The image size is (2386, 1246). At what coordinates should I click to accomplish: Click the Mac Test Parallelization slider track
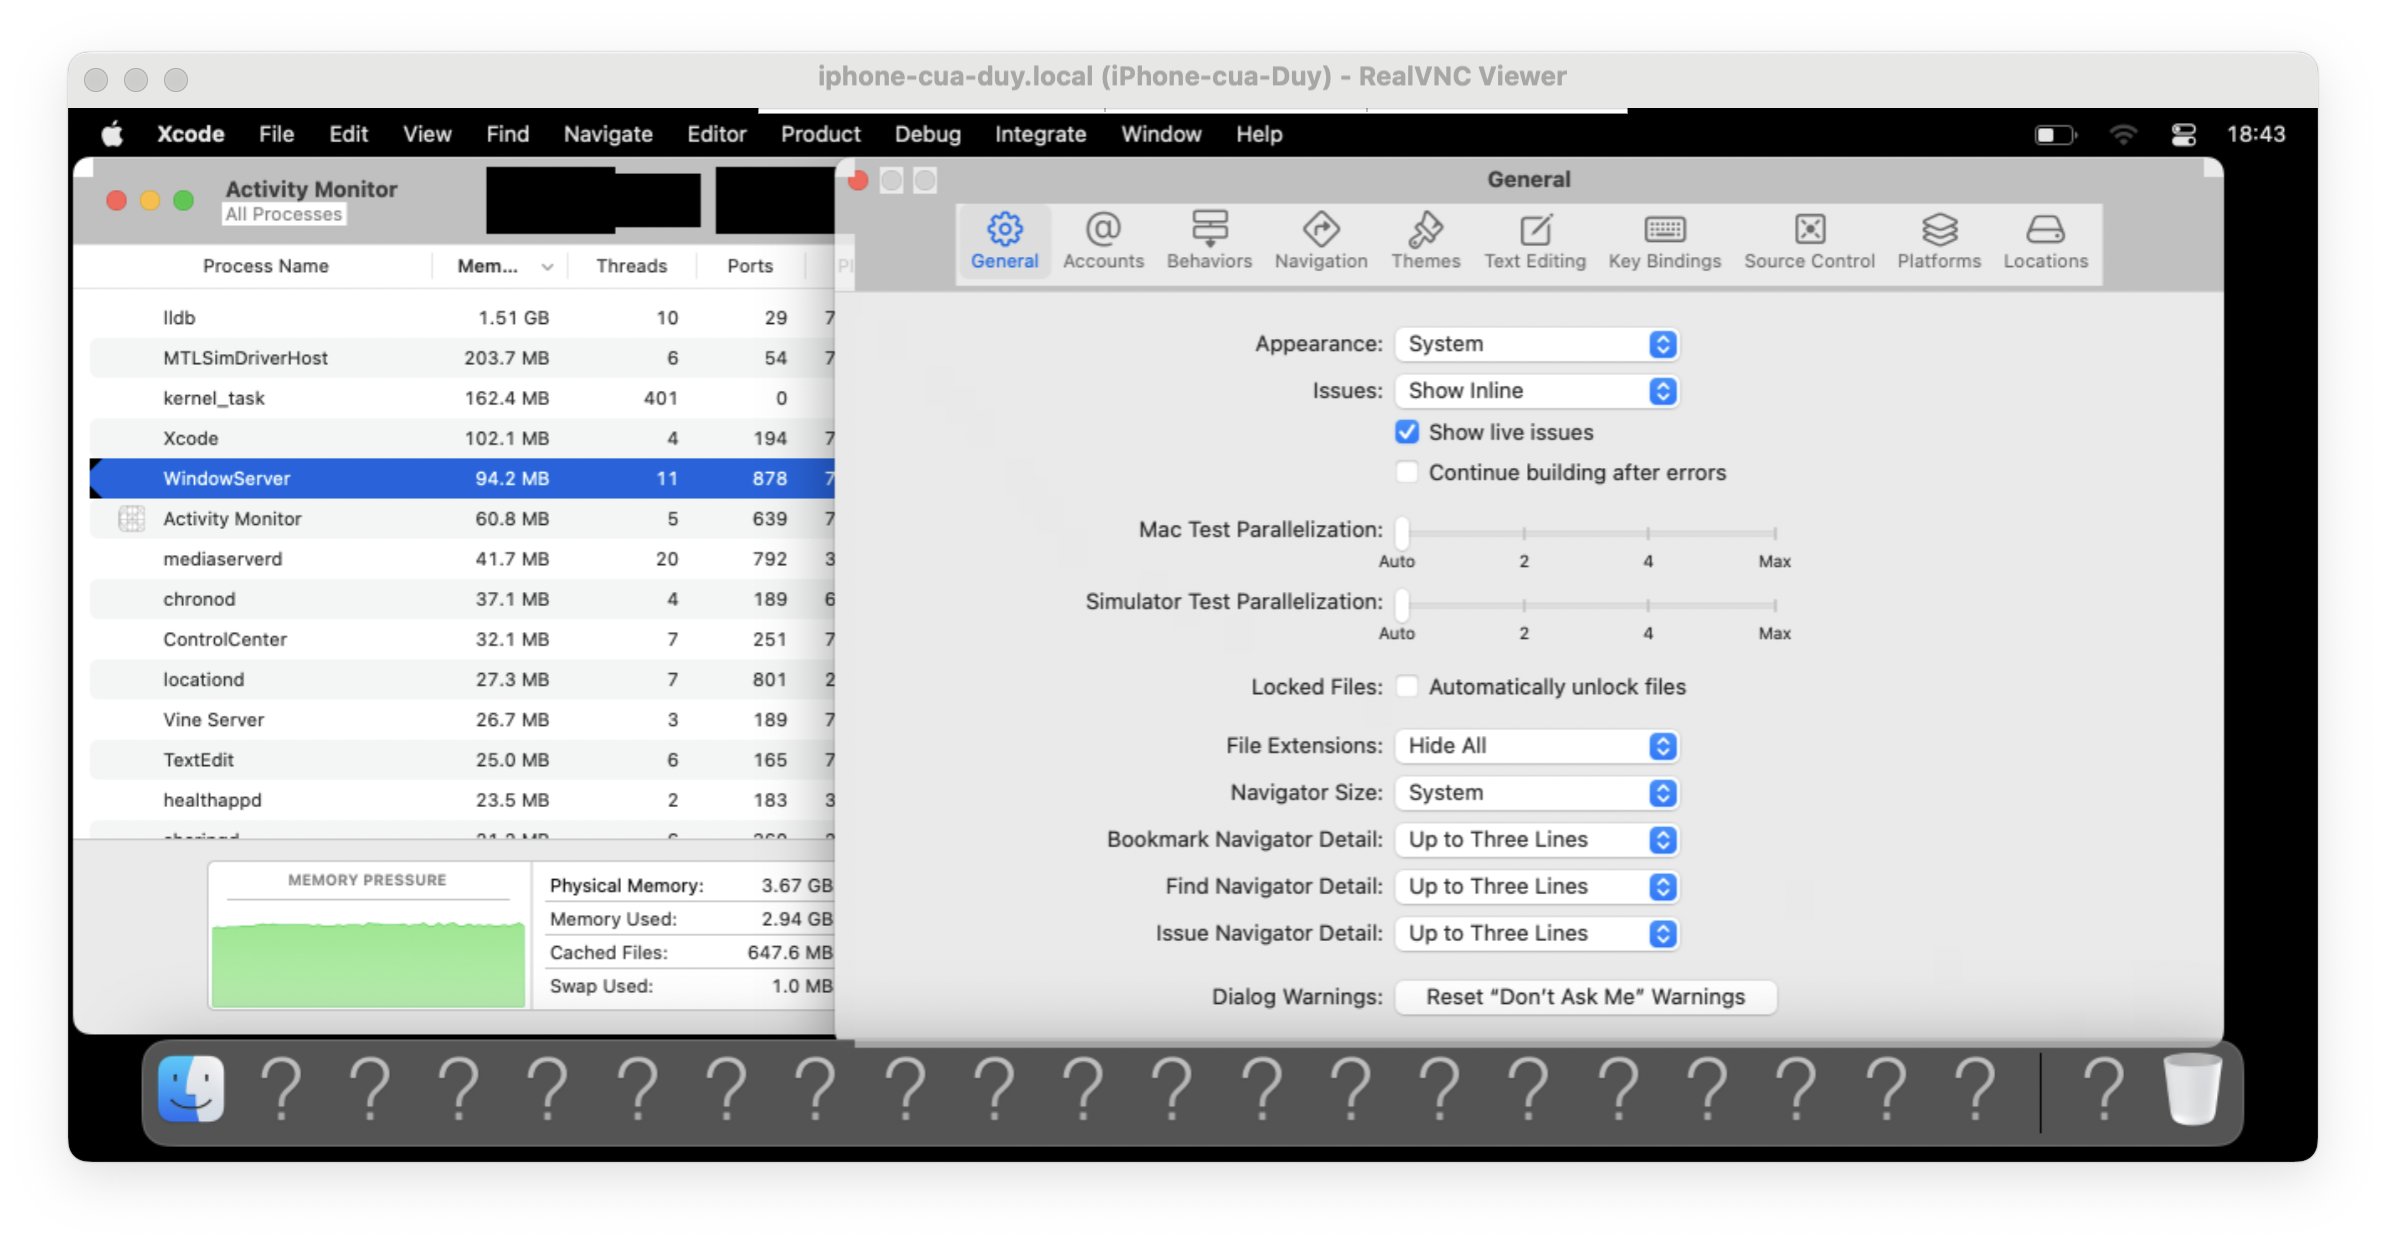1590,533
